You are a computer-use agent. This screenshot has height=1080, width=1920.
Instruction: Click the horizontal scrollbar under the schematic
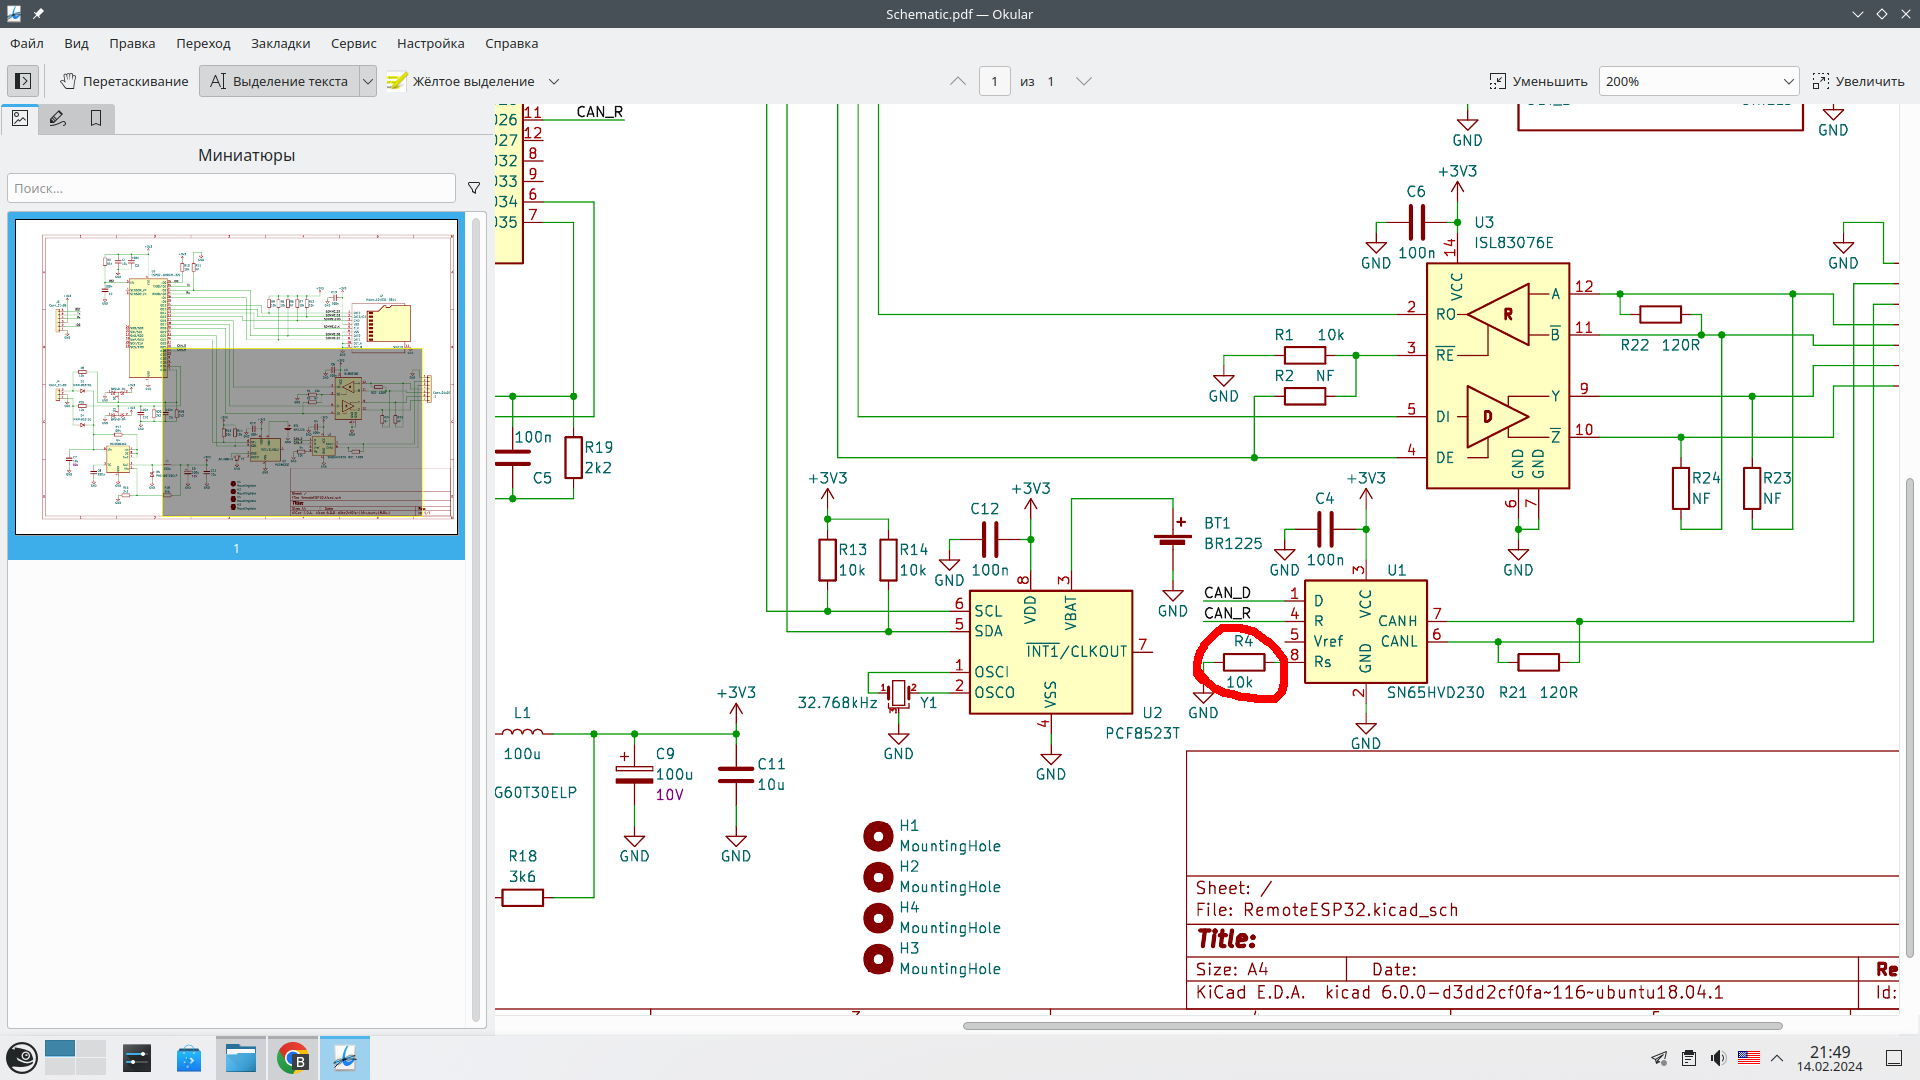pyautogui.click(x=1372, y=1025)
